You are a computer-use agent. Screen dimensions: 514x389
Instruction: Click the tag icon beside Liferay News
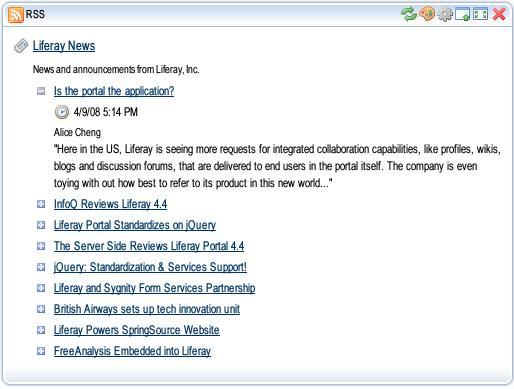point(21,46)
